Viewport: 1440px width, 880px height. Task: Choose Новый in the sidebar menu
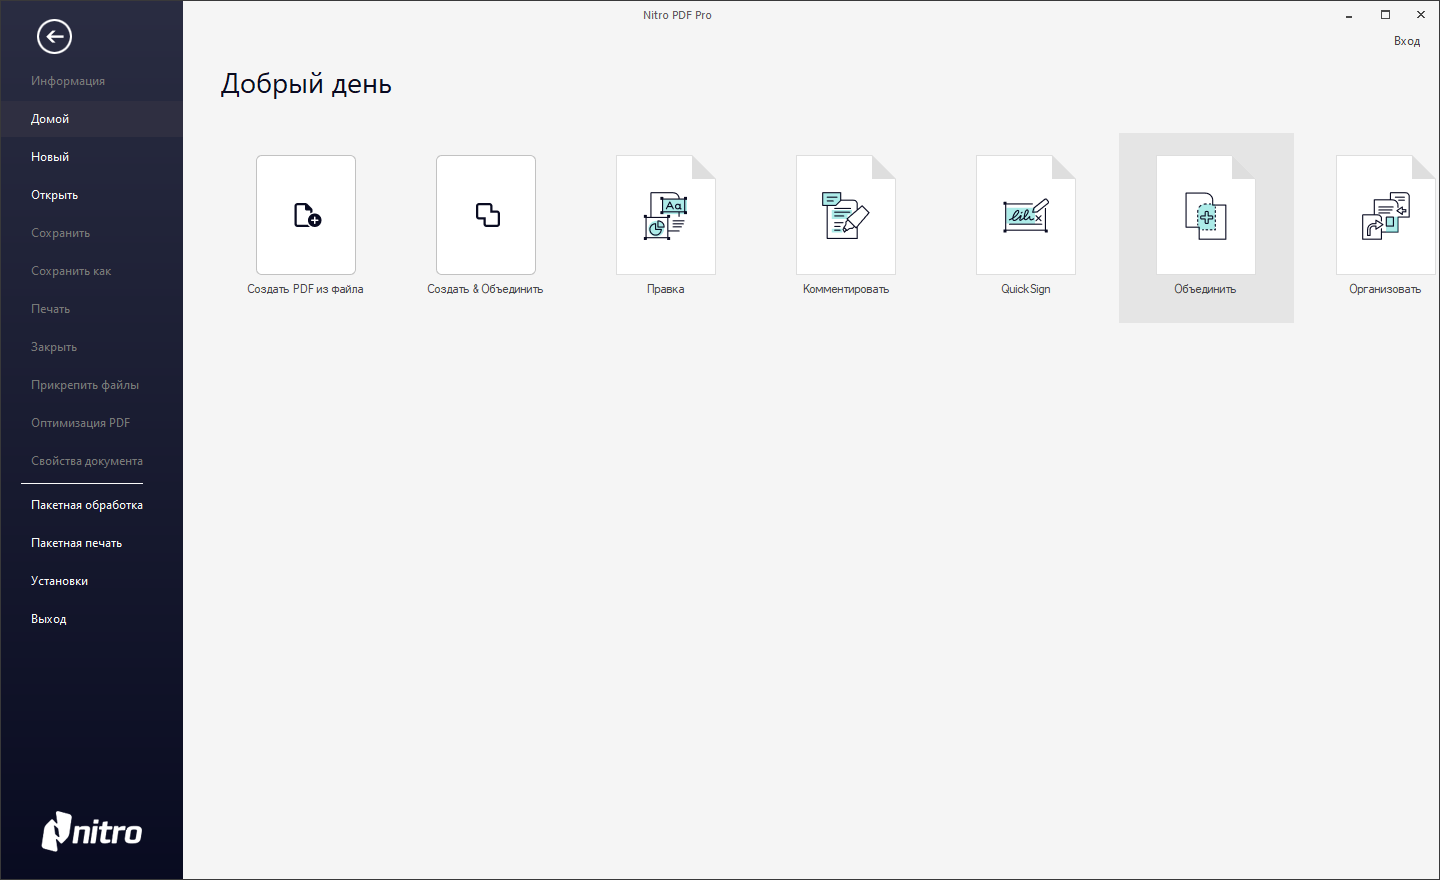(x=91, y=157)
